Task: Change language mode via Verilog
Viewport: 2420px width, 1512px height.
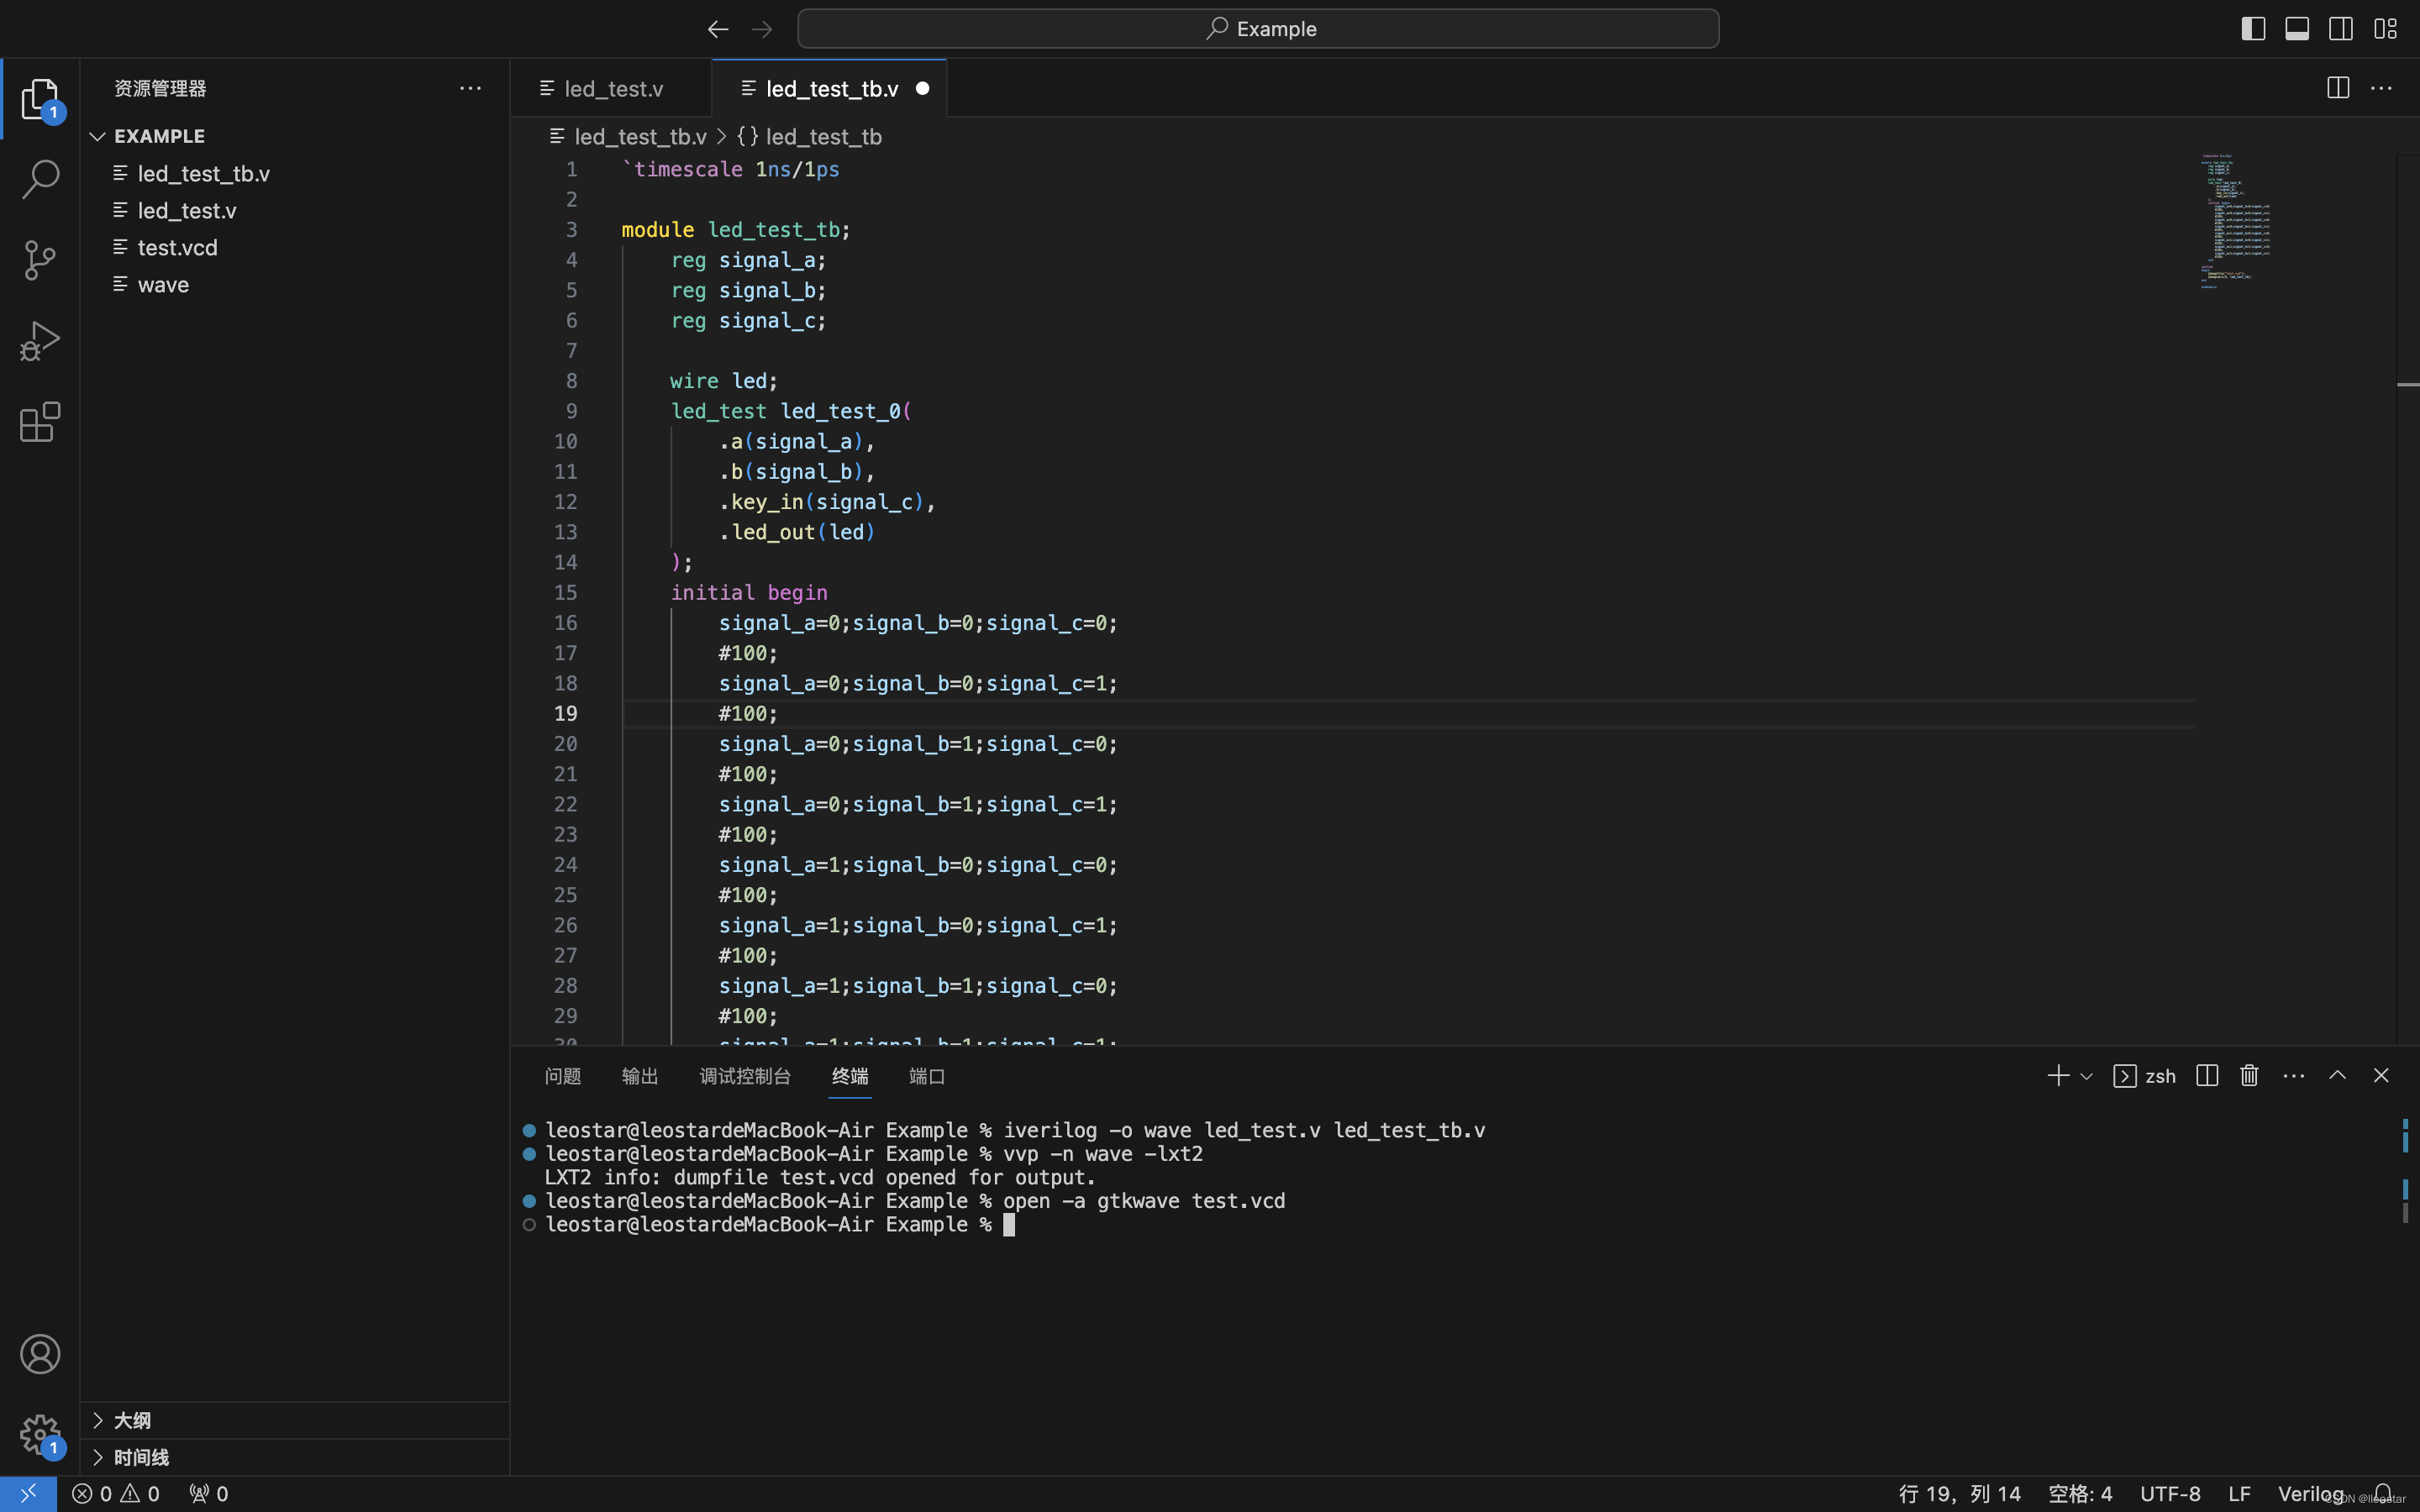Action: (x=2311, y=1494)
